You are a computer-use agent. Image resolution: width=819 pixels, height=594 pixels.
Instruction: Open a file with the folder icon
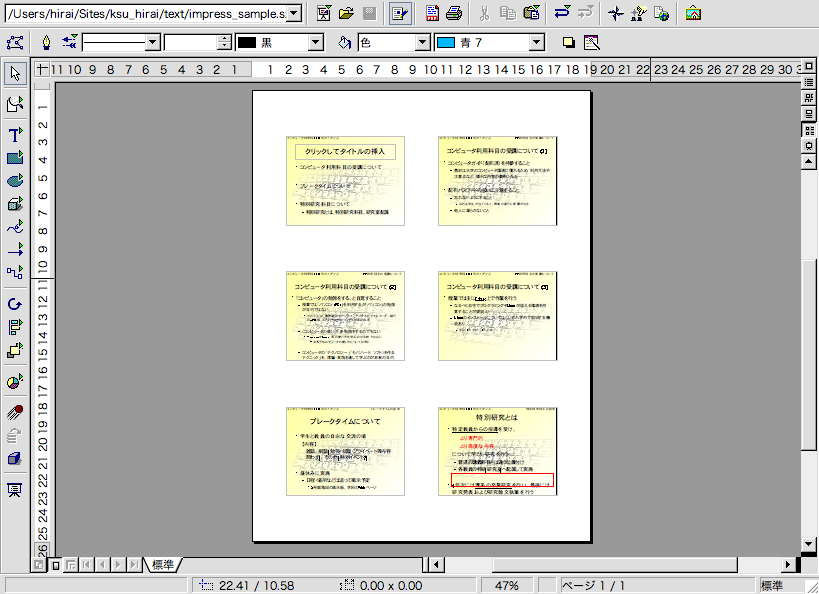point(346,14)
